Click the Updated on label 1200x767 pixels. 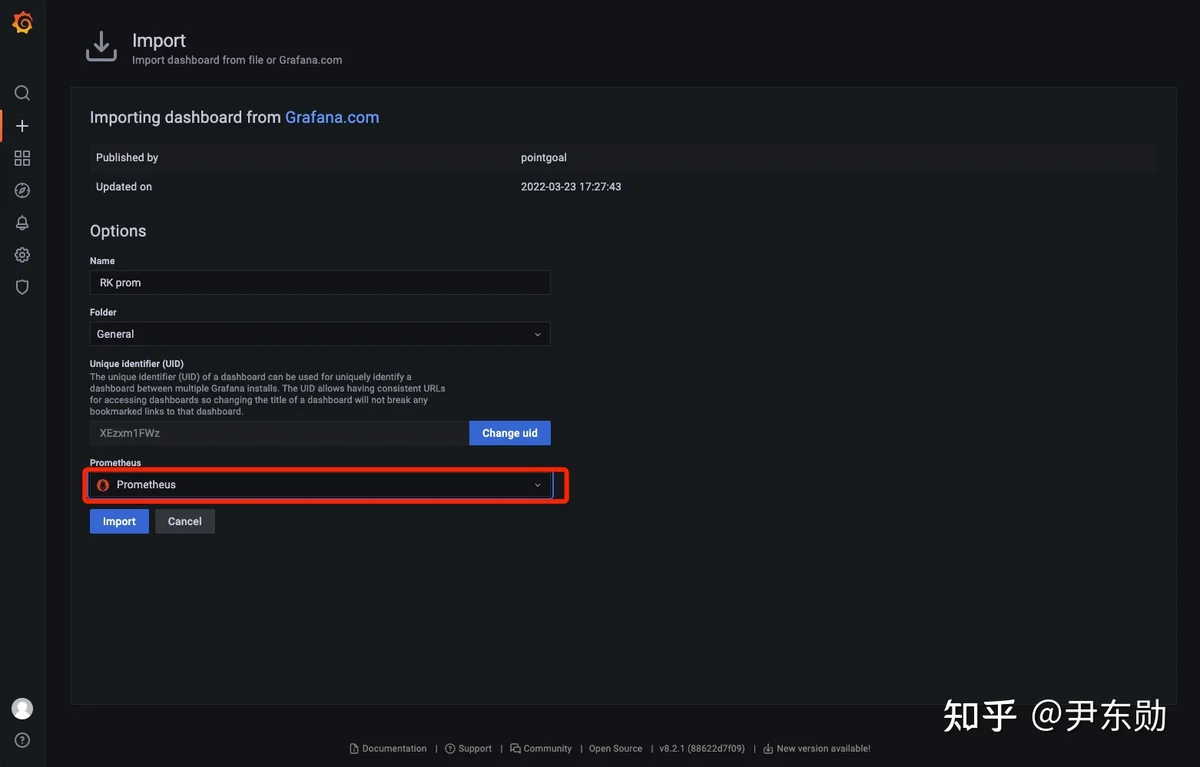tap(124, 187)
